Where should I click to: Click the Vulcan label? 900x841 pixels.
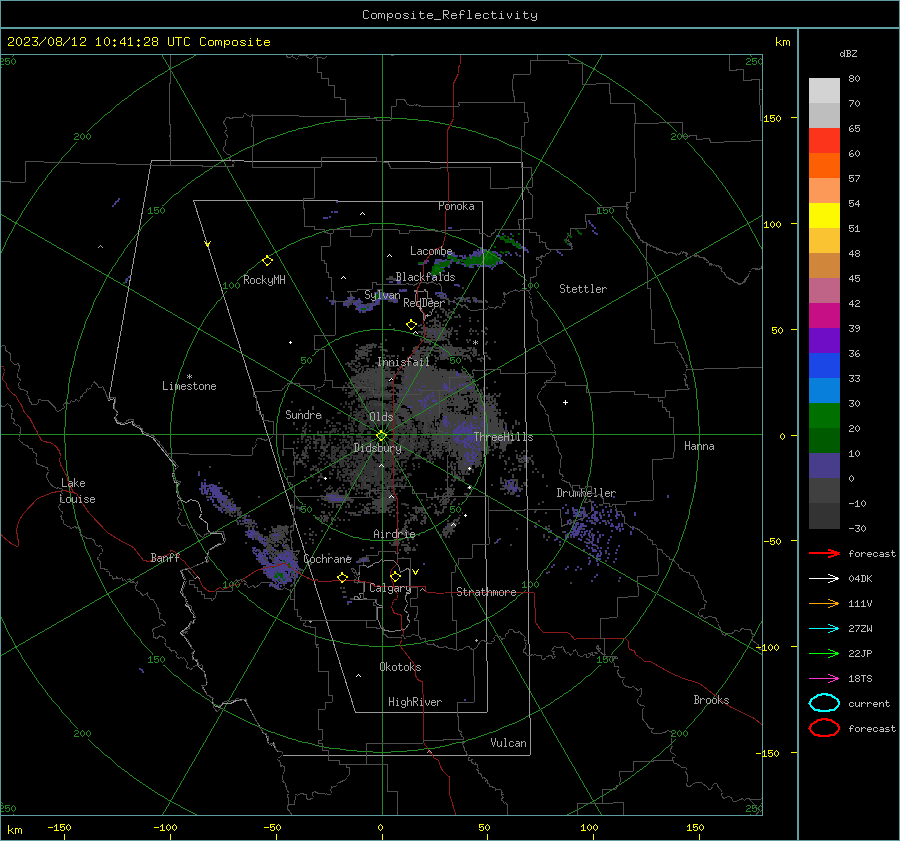509,743
